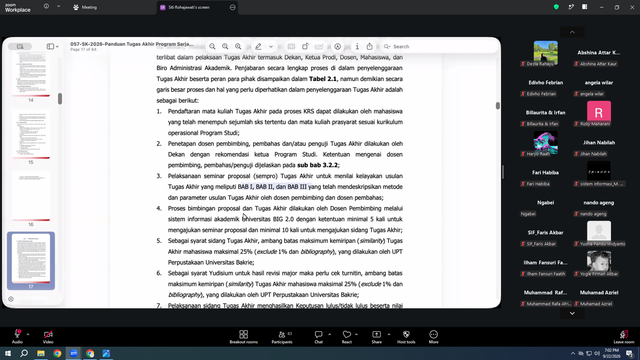
Task: Open the Windows Start menu
Action: pyautogui.click(x=8, y=353)
